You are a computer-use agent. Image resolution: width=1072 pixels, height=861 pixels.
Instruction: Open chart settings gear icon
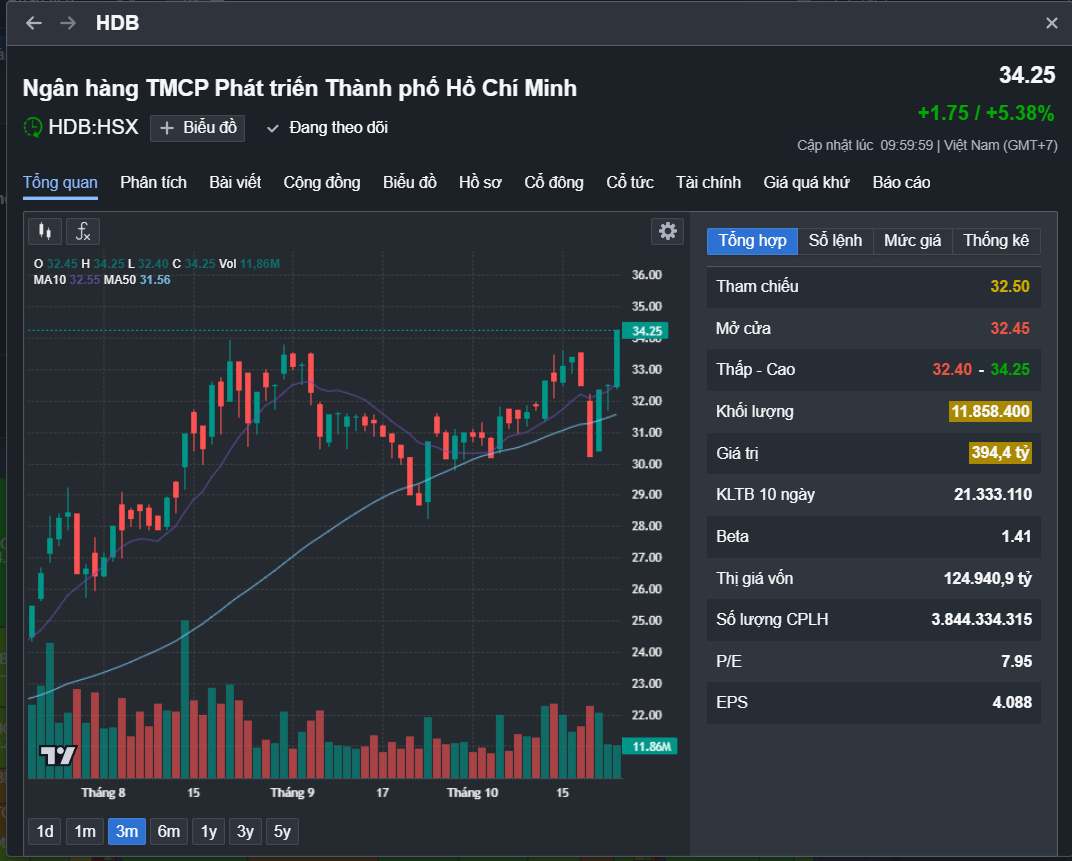(667, 231)
